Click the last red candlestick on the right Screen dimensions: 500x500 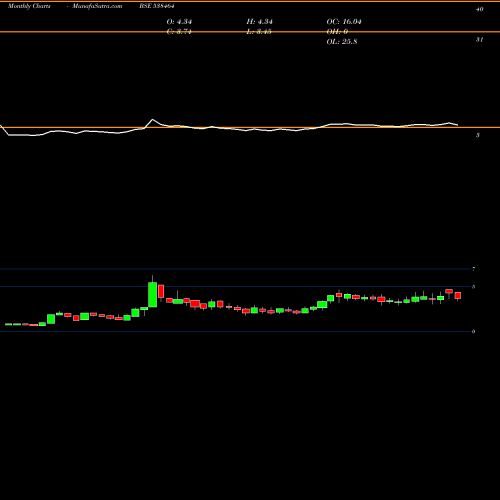[458, 296]
